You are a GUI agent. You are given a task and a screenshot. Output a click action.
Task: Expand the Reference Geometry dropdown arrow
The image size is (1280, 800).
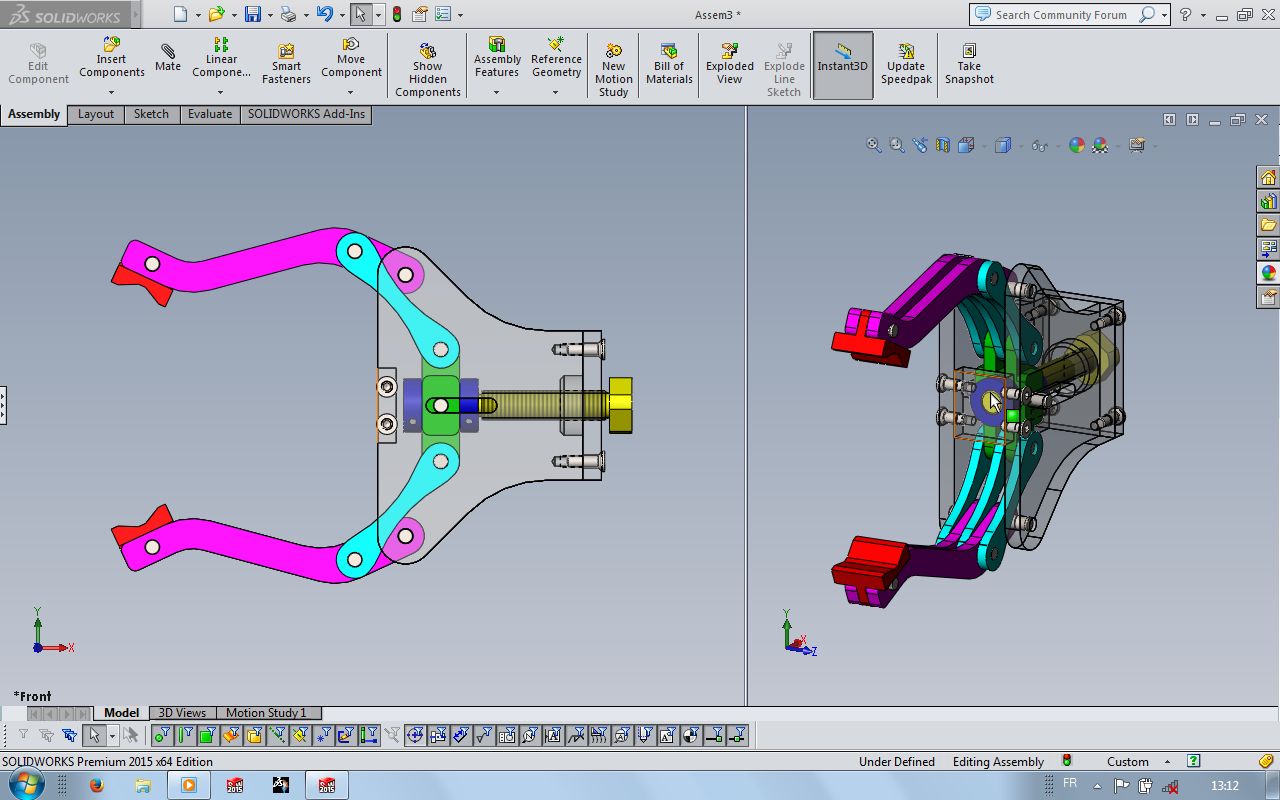(556, 92)
